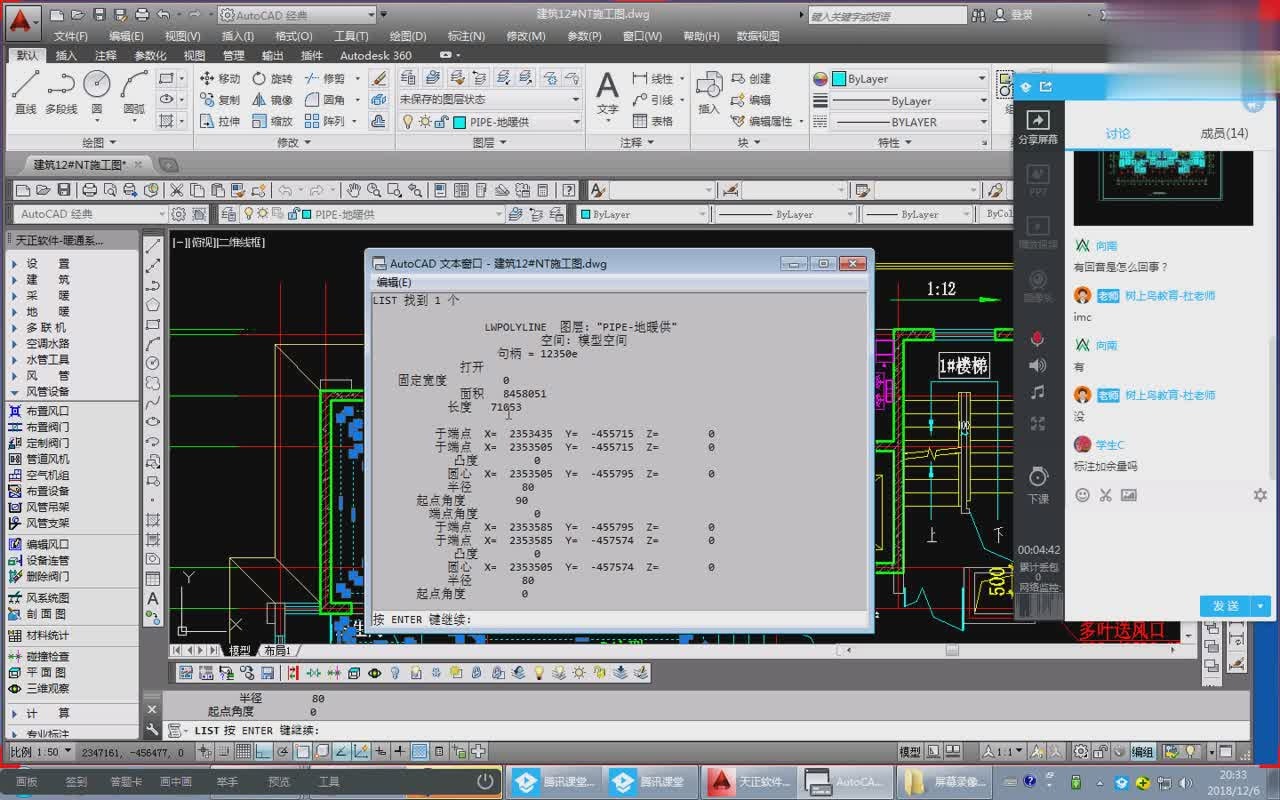Click the 创建 create block button
1280x800 pixels.
click(x=751, y=78)
